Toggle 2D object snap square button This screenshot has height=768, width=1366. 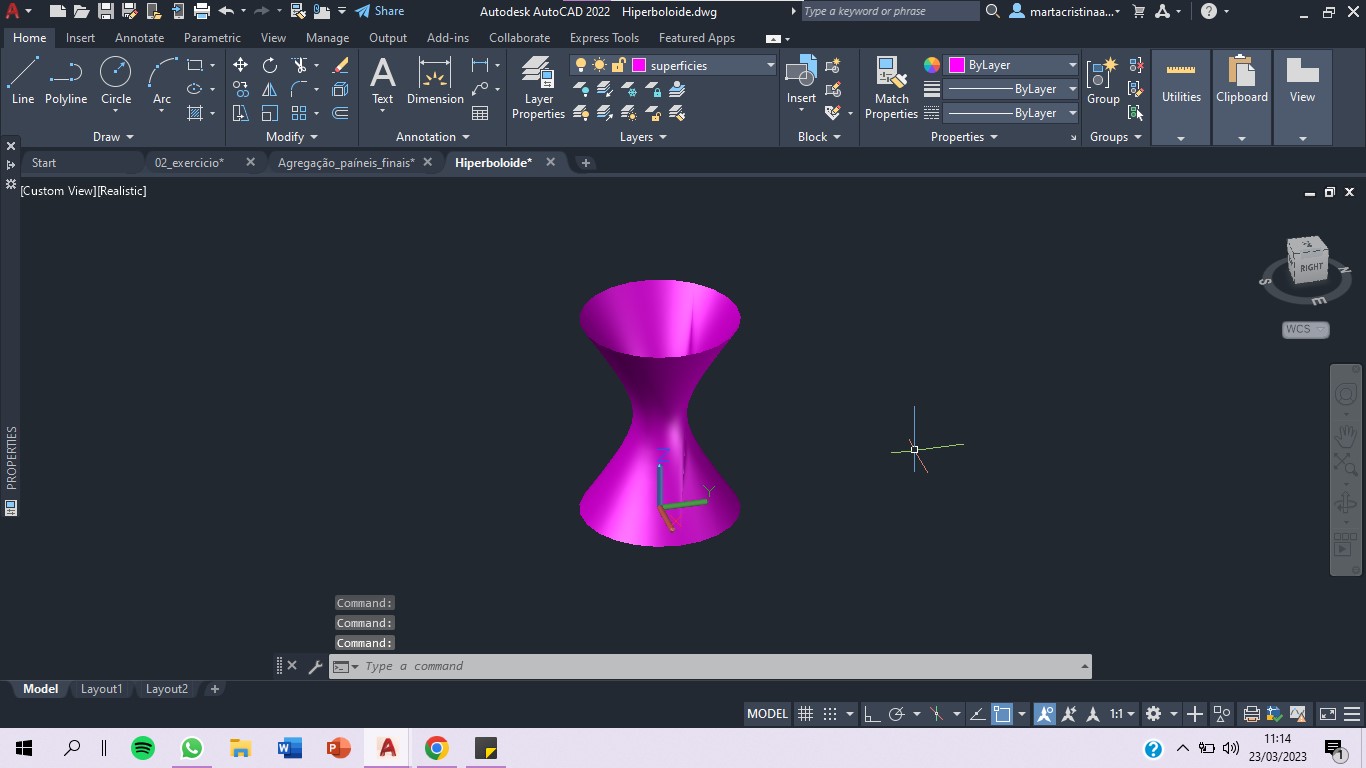click(x=1002, y=714)
